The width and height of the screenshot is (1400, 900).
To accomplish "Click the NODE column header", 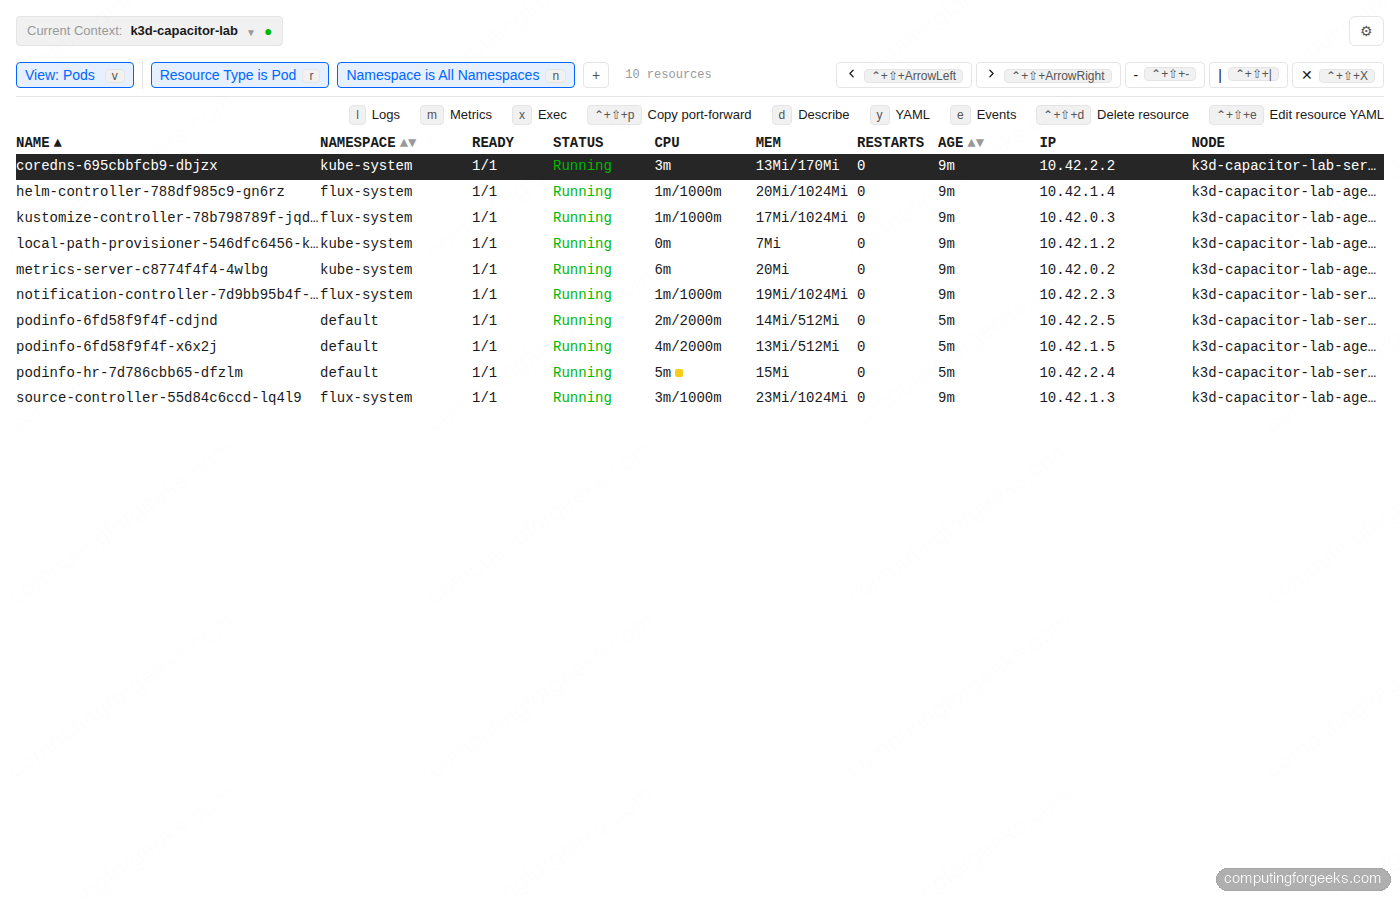I will pyautogui.click(x=1208, y=143).
